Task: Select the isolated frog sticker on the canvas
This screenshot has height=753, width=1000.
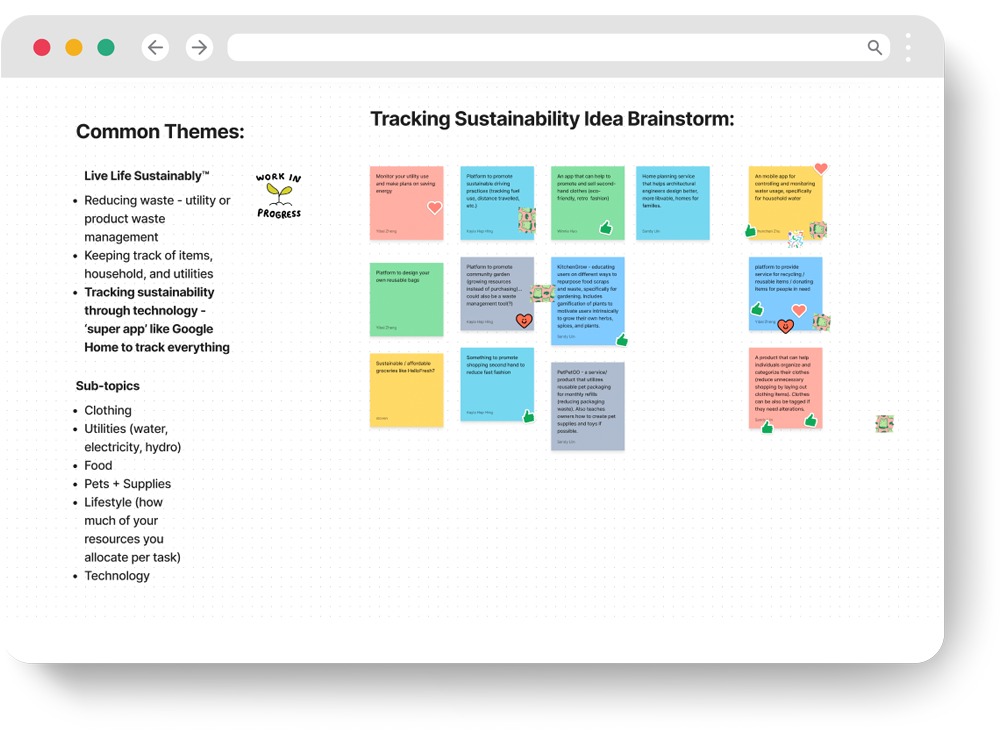Action: point(884,423)
